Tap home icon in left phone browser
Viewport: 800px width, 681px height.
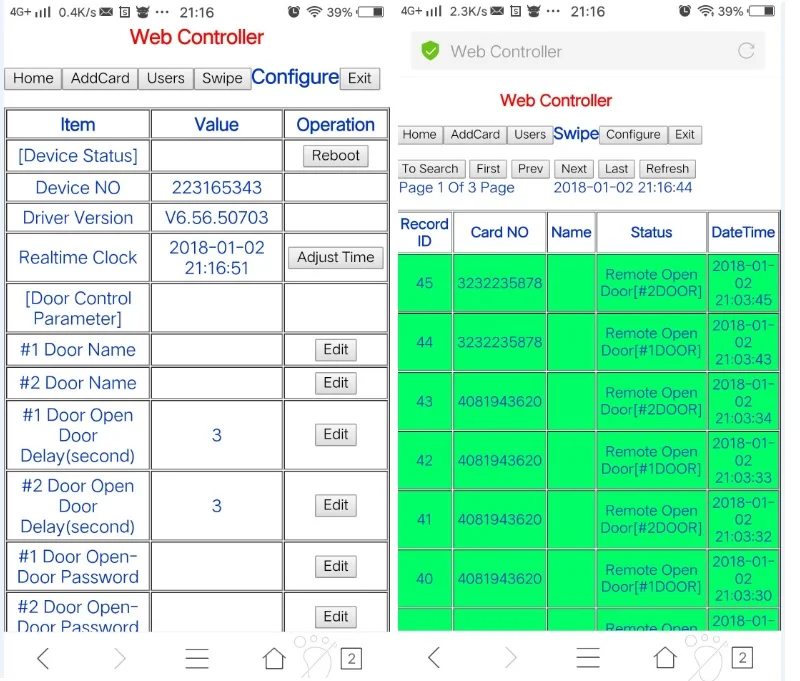pos(274,658)
